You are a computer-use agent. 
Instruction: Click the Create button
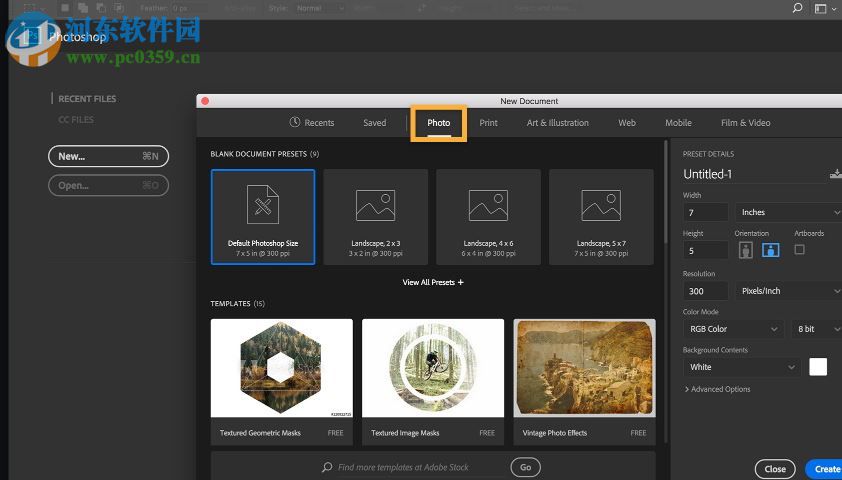pyautogui.click(x=825, y=469)
